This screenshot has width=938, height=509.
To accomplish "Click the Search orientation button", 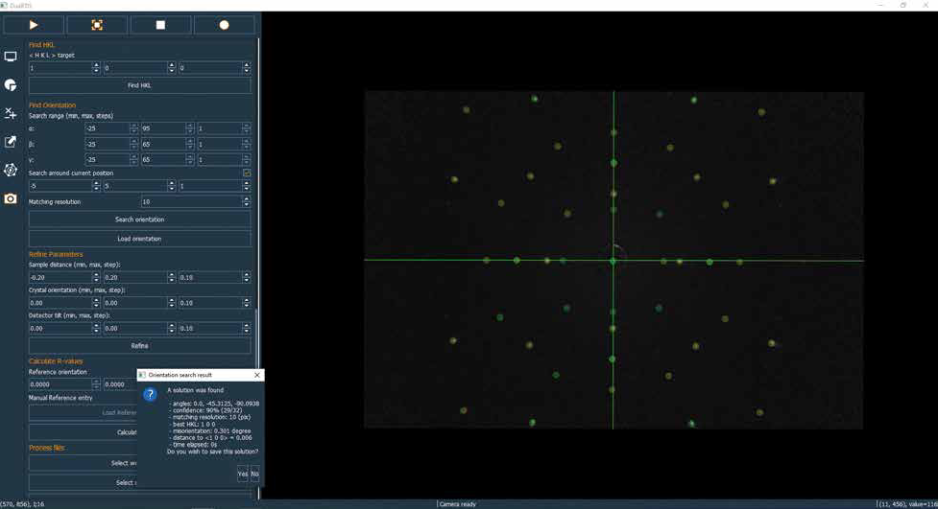I will (139, 219).
